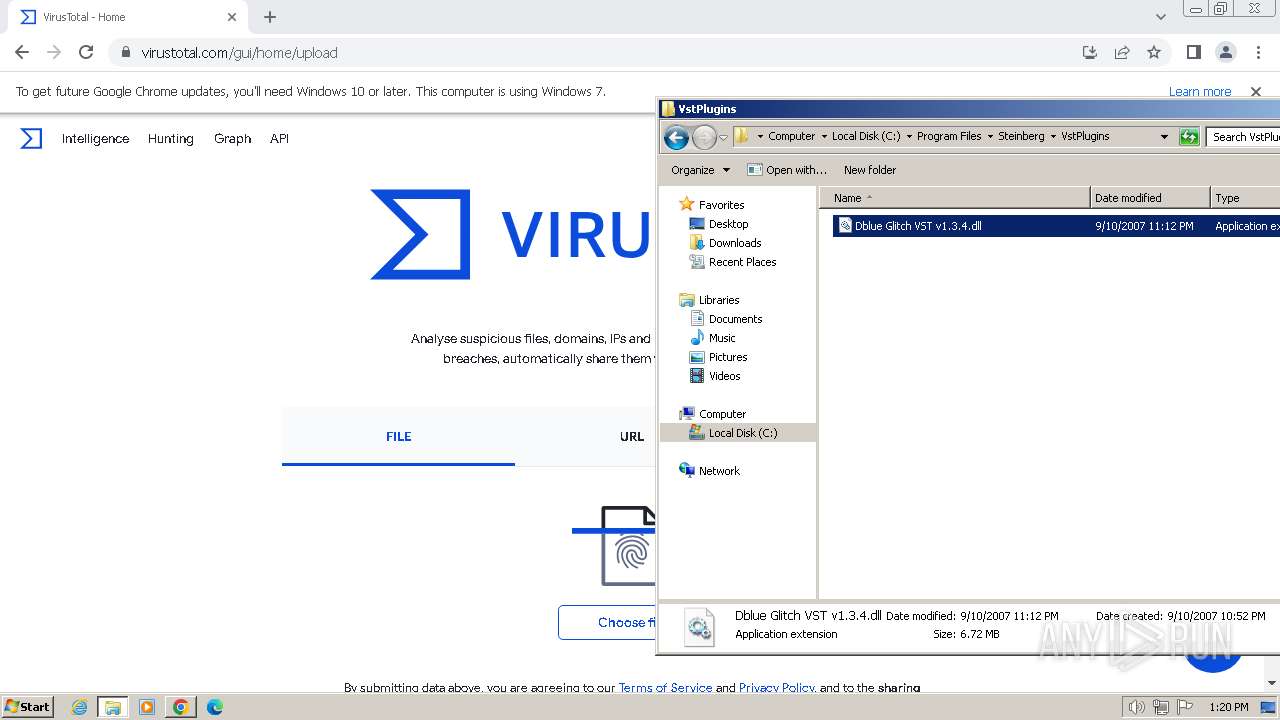
Task: Open Privacy Policy link
Action: point(777,687)
